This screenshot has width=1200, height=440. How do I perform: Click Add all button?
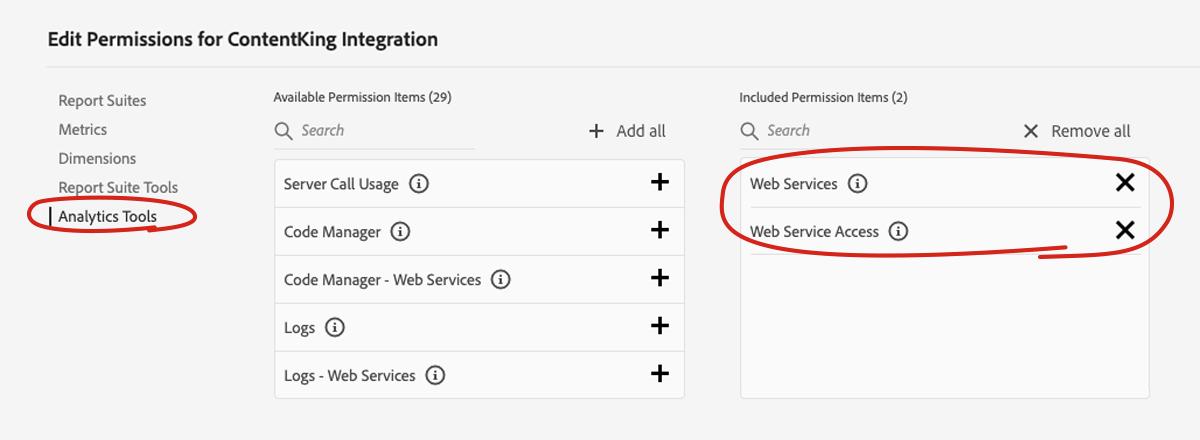(x=627, y=131)
